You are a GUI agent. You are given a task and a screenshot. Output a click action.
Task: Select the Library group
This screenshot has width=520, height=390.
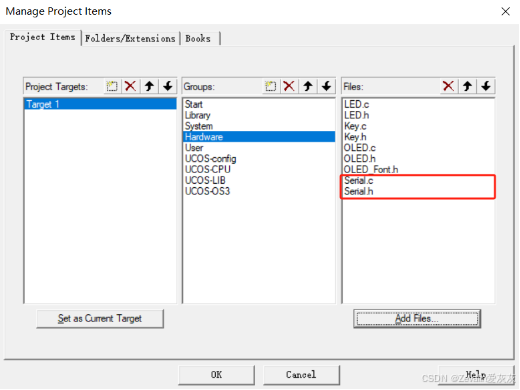coord(259,115)
